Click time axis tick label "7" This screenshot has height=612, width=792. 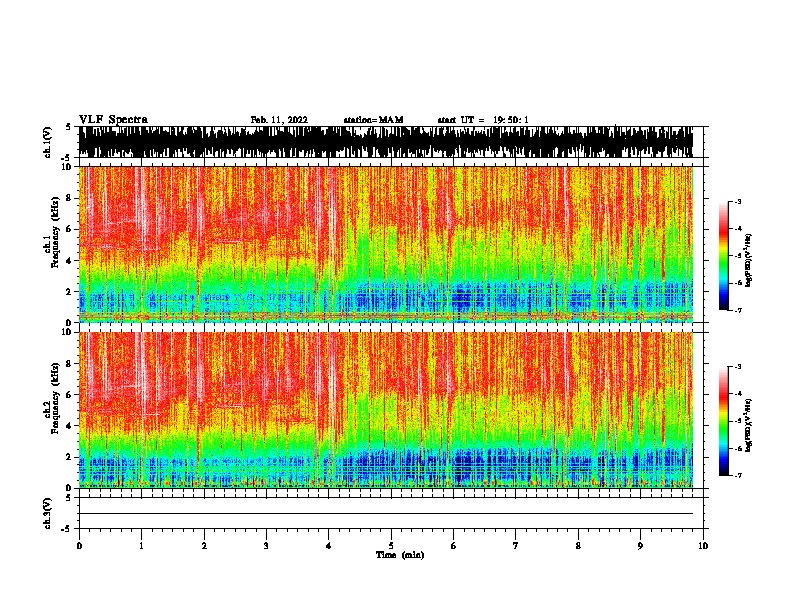(x=516, y=546)
